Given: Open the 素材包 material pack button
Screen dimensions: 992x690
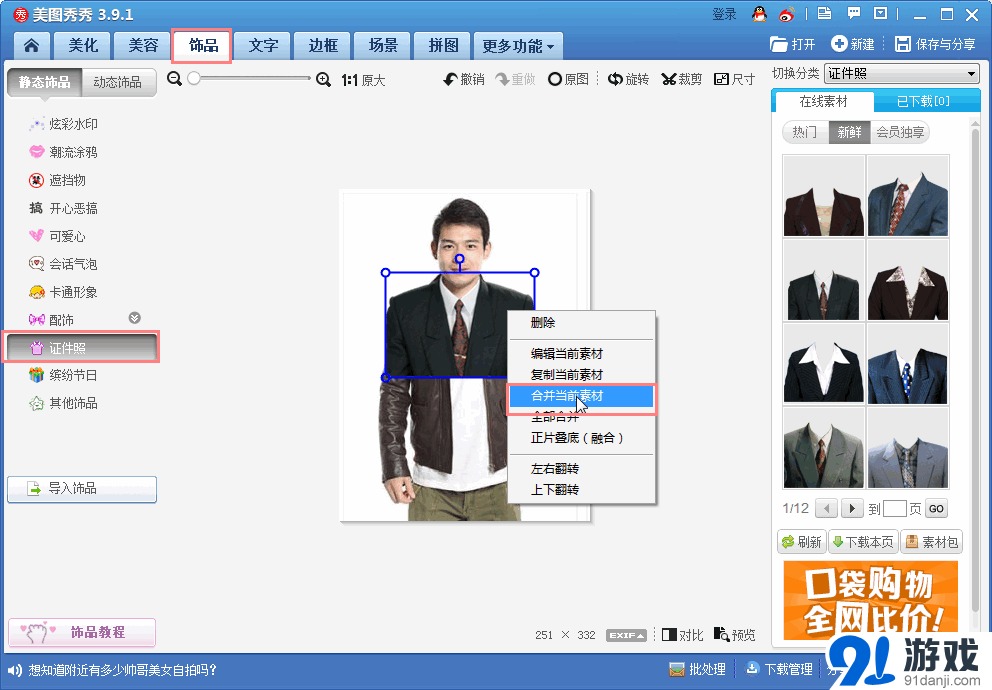Looking at the screenshot, I should 931,542.
